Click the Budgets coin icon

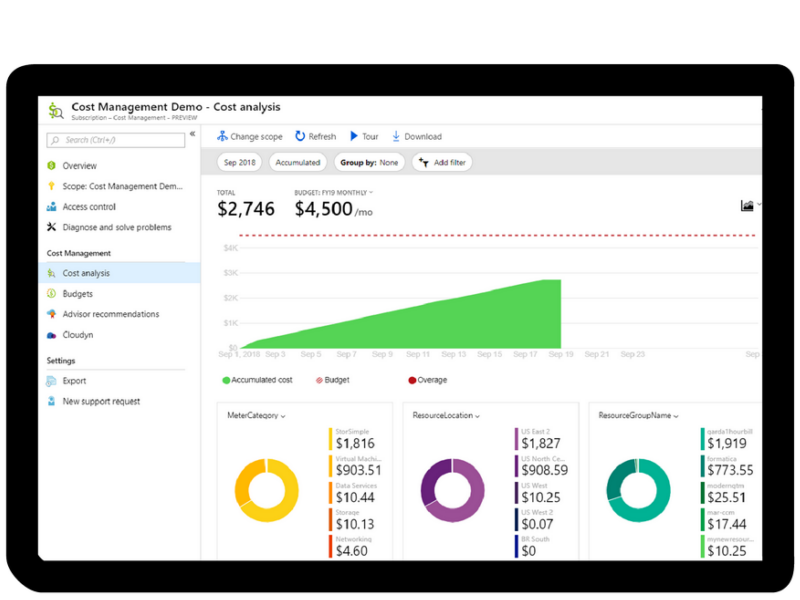coord(51,293)
